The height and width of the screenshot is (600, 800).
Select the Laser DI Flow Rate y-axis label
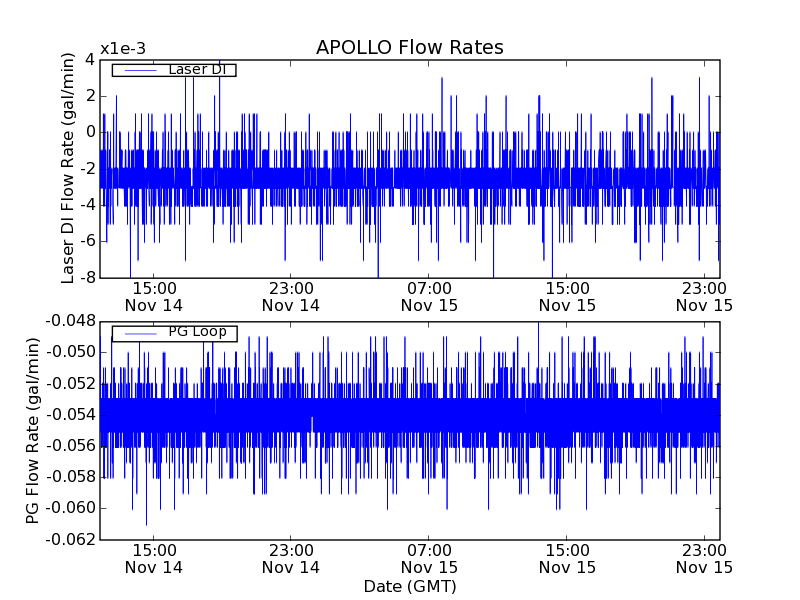coord(68,168)
